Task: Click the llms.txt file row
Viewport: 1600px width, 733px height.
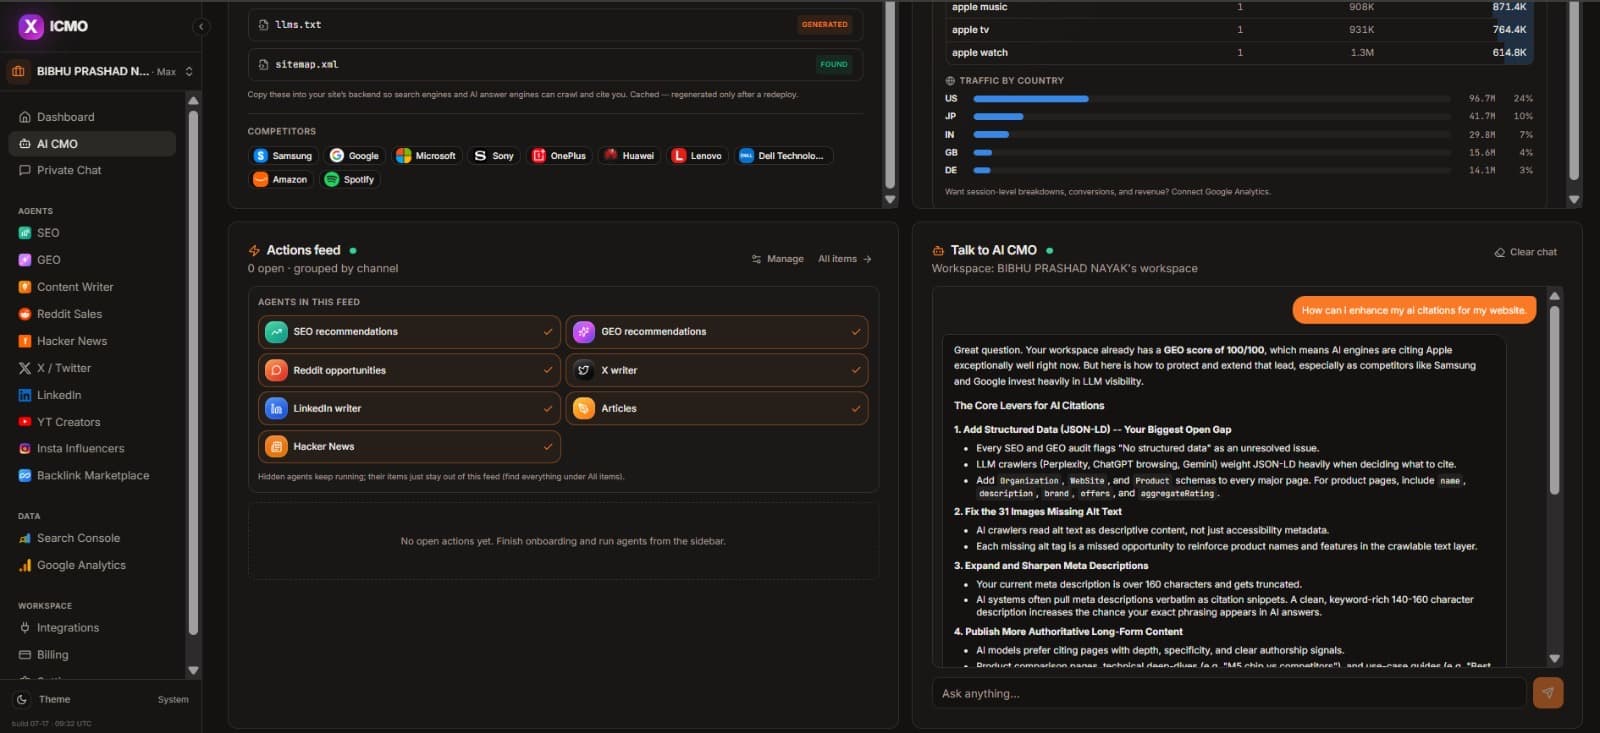Action: click(x=555, y=24)
